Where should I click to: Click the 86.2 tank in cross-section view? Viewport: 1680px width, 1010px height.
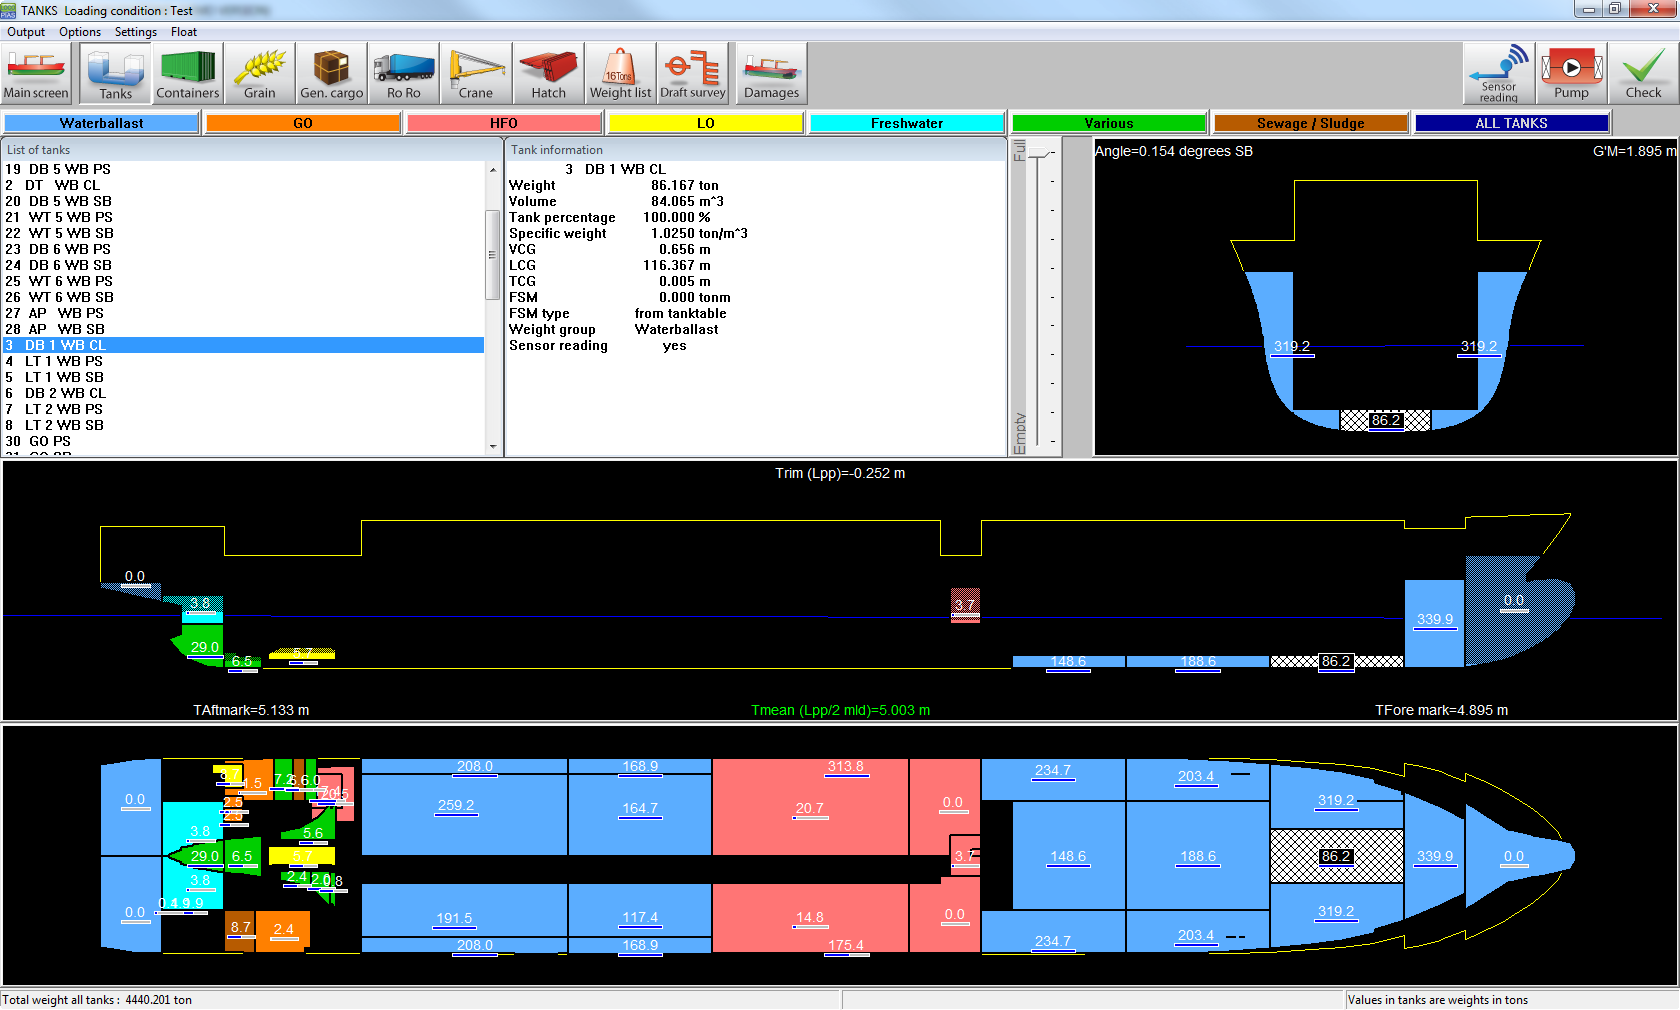(1385, 420)
